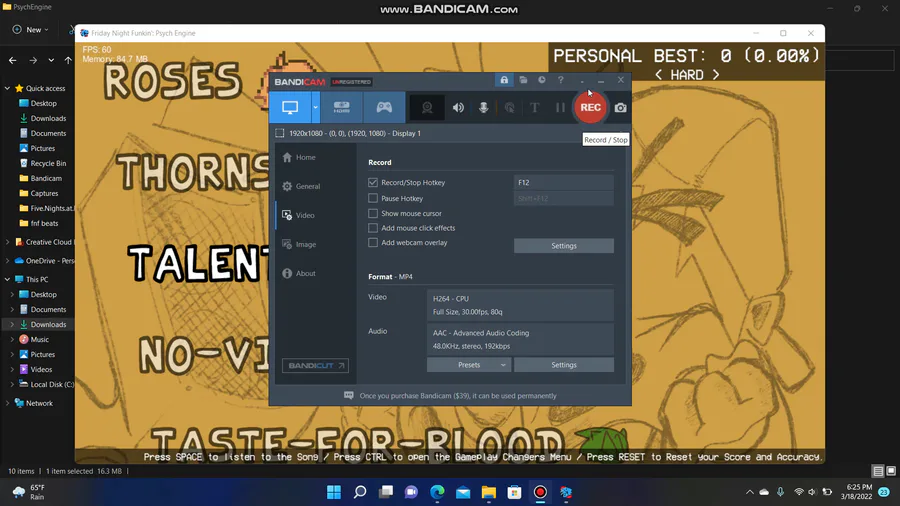This screenshot has height=506, width=900.
Task: Open taskbar Search magnifier
Action: 360,492
